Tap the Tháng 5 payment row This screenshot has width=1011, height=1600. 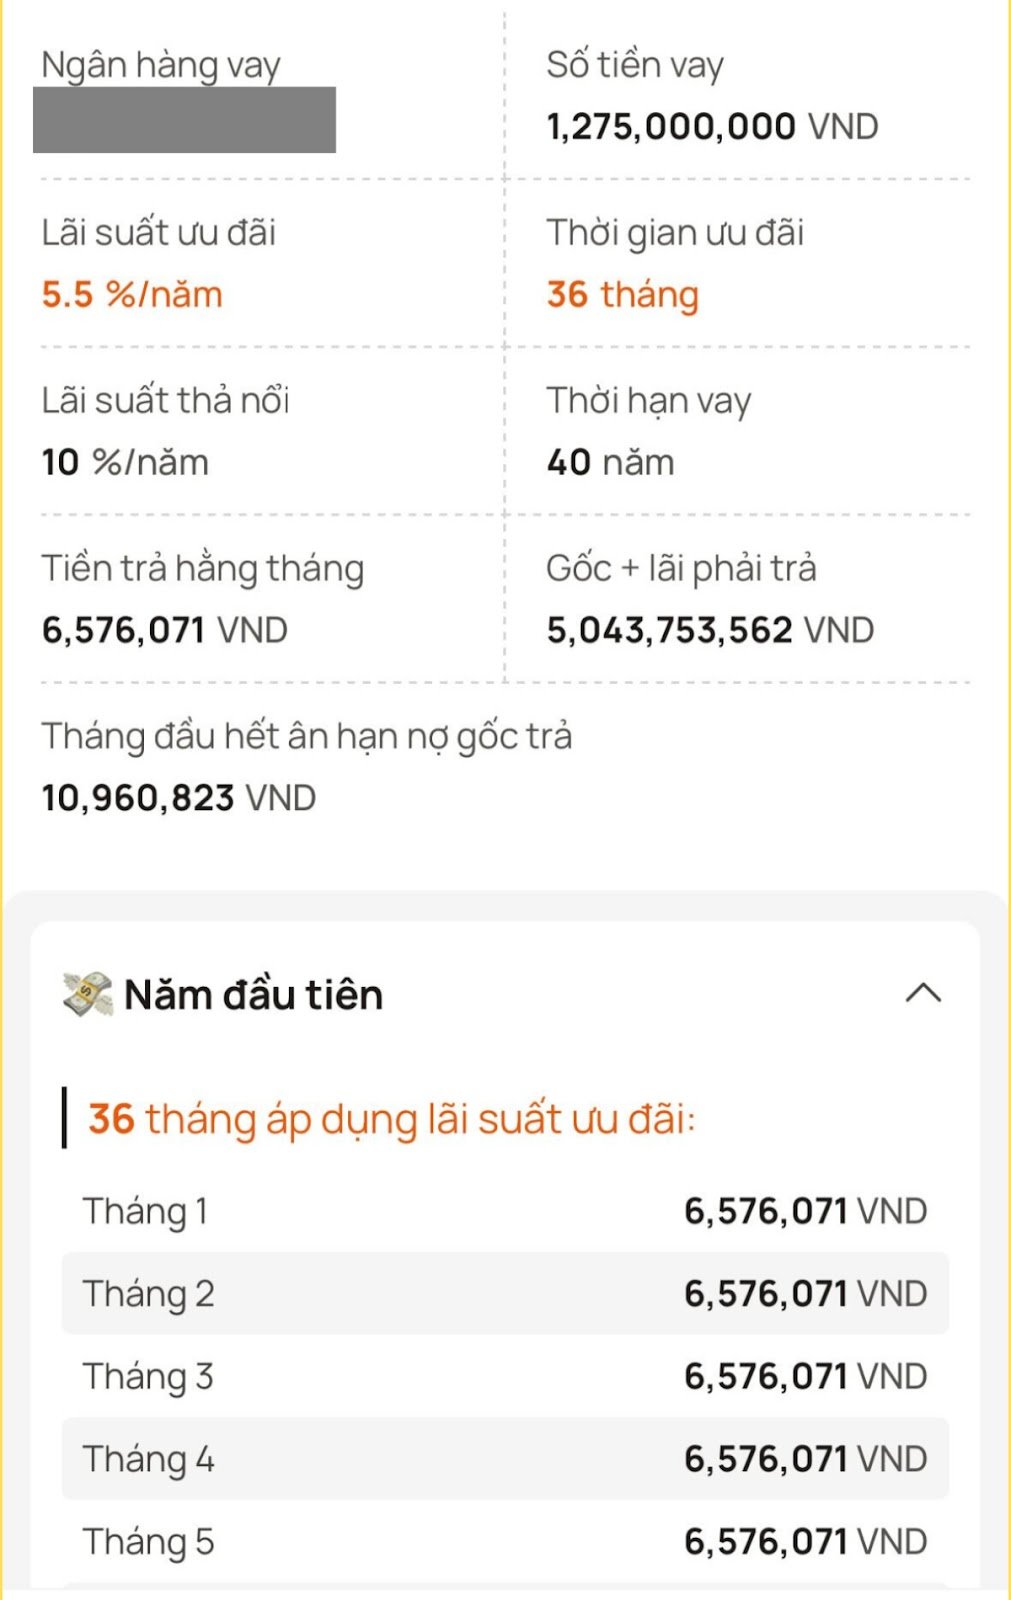505,1541
